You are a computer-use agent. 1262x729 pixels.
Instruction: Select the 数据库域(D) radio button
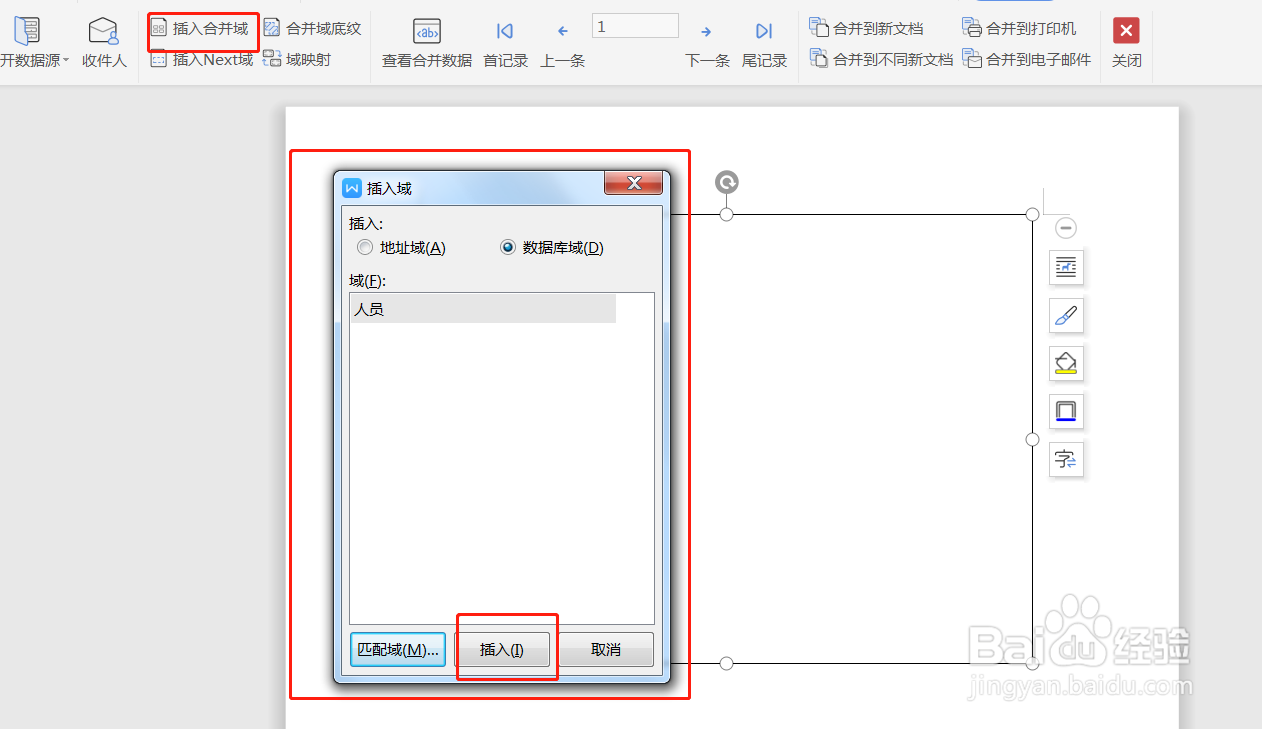[508, 247]
